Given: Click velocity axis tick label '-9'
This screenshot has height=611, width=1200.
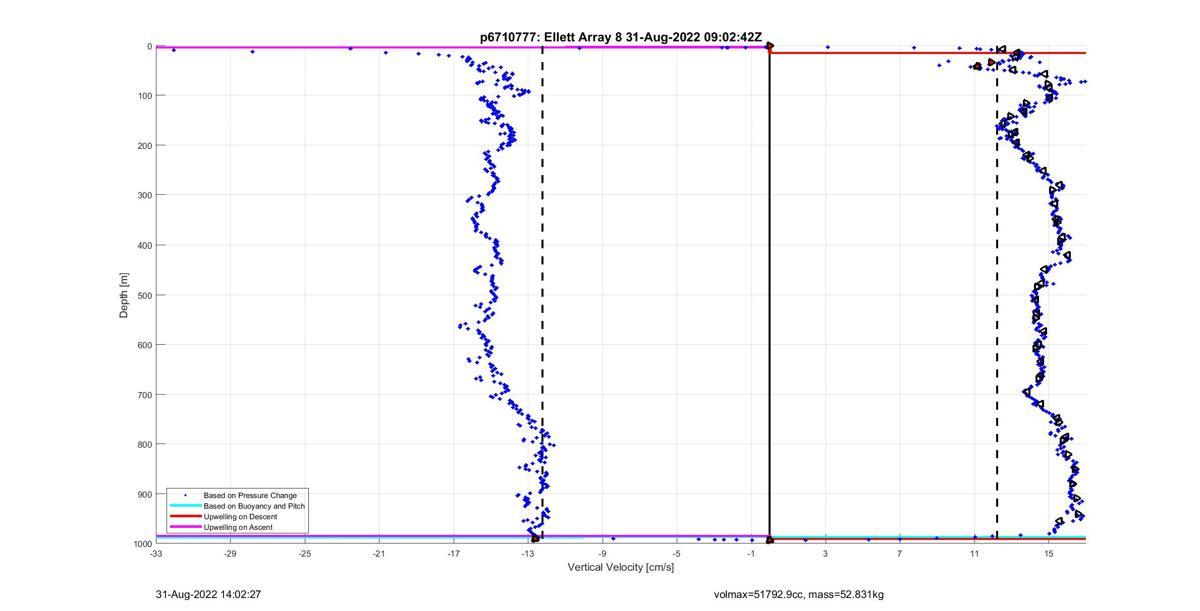Looking at the screenshot, I should pyautogui.click(x=602, y=553).
